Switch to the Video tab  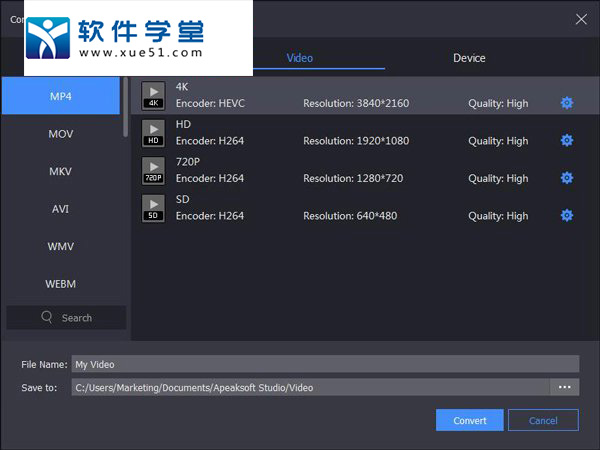300,58
